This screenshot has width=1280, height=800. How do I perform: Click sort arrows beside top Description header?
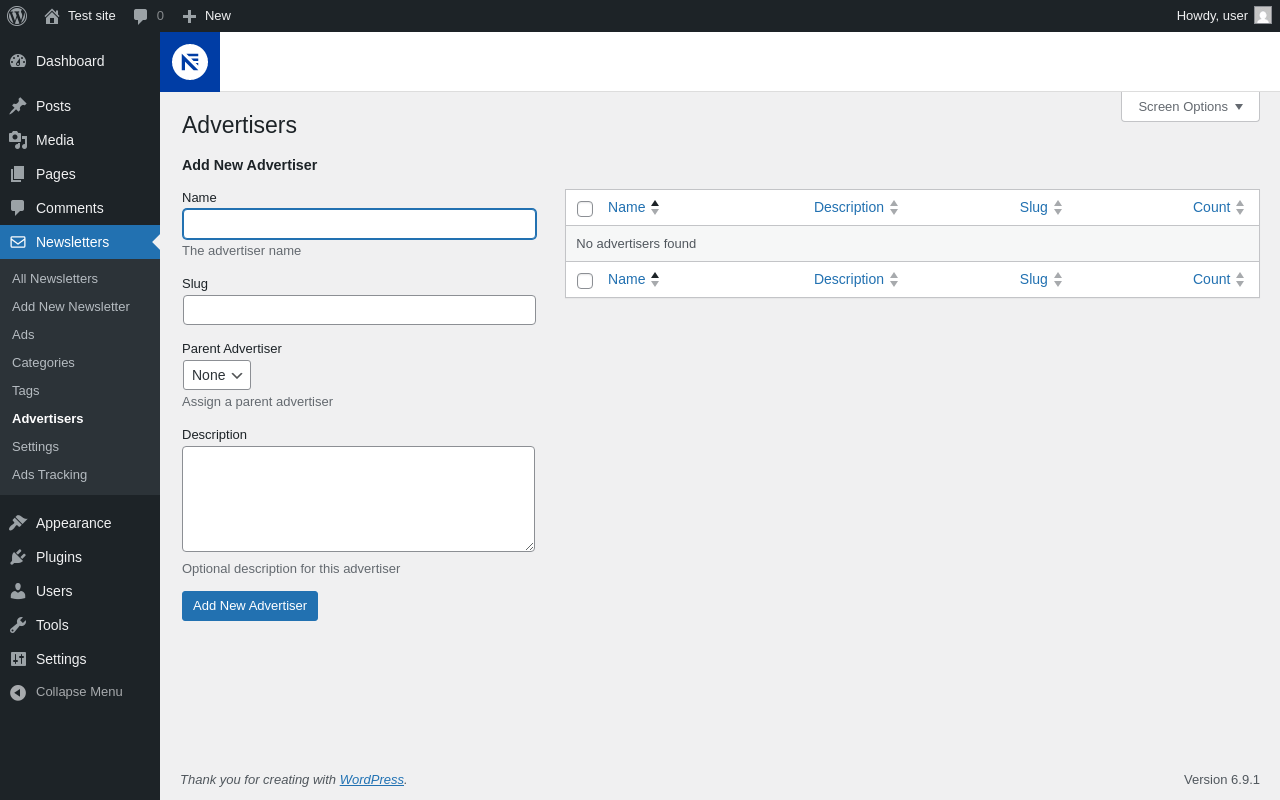coord(894,208)
